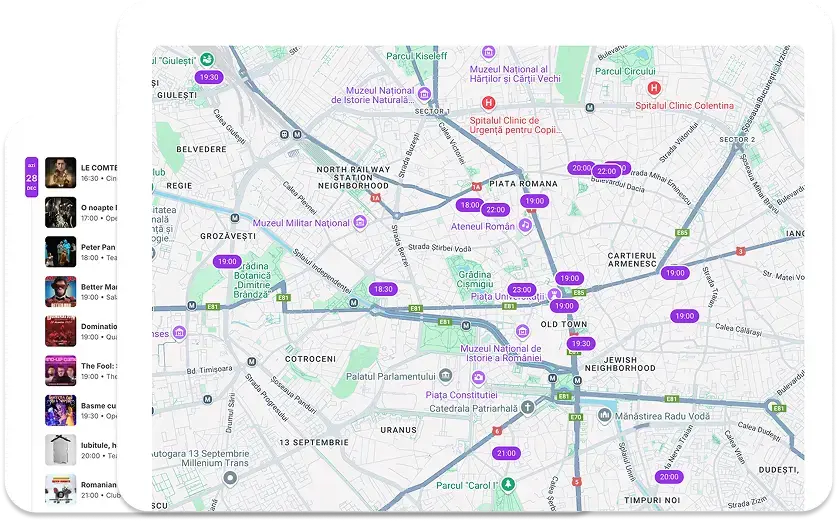Click the Peter Pan event title
This screenshot has height=521, width=837.
coord(98,247)
